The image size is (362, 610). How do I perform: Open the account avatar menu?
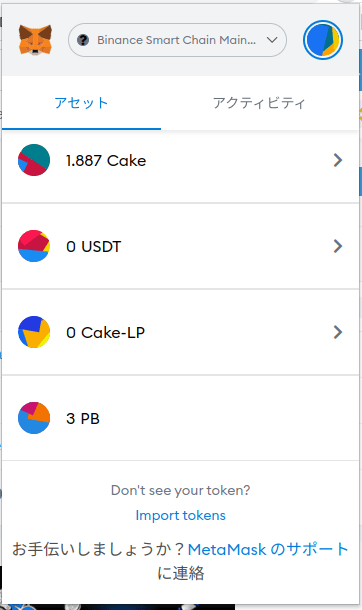323,40
